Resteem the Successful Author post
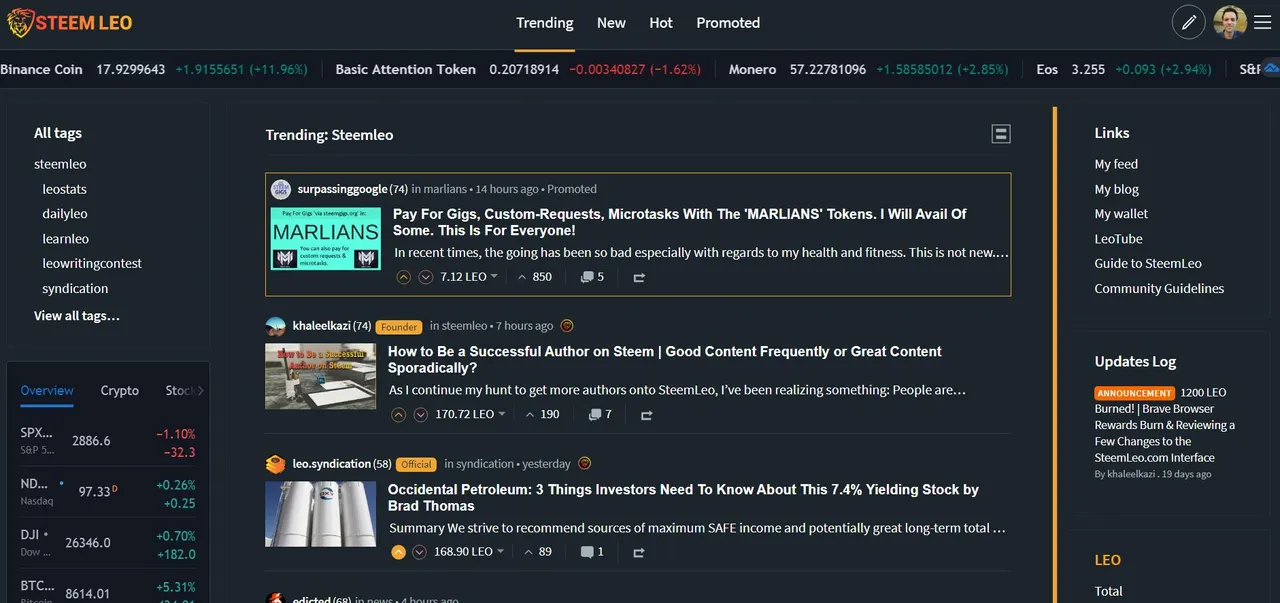This screenshot has height=603, width=1280. (646, 414)
